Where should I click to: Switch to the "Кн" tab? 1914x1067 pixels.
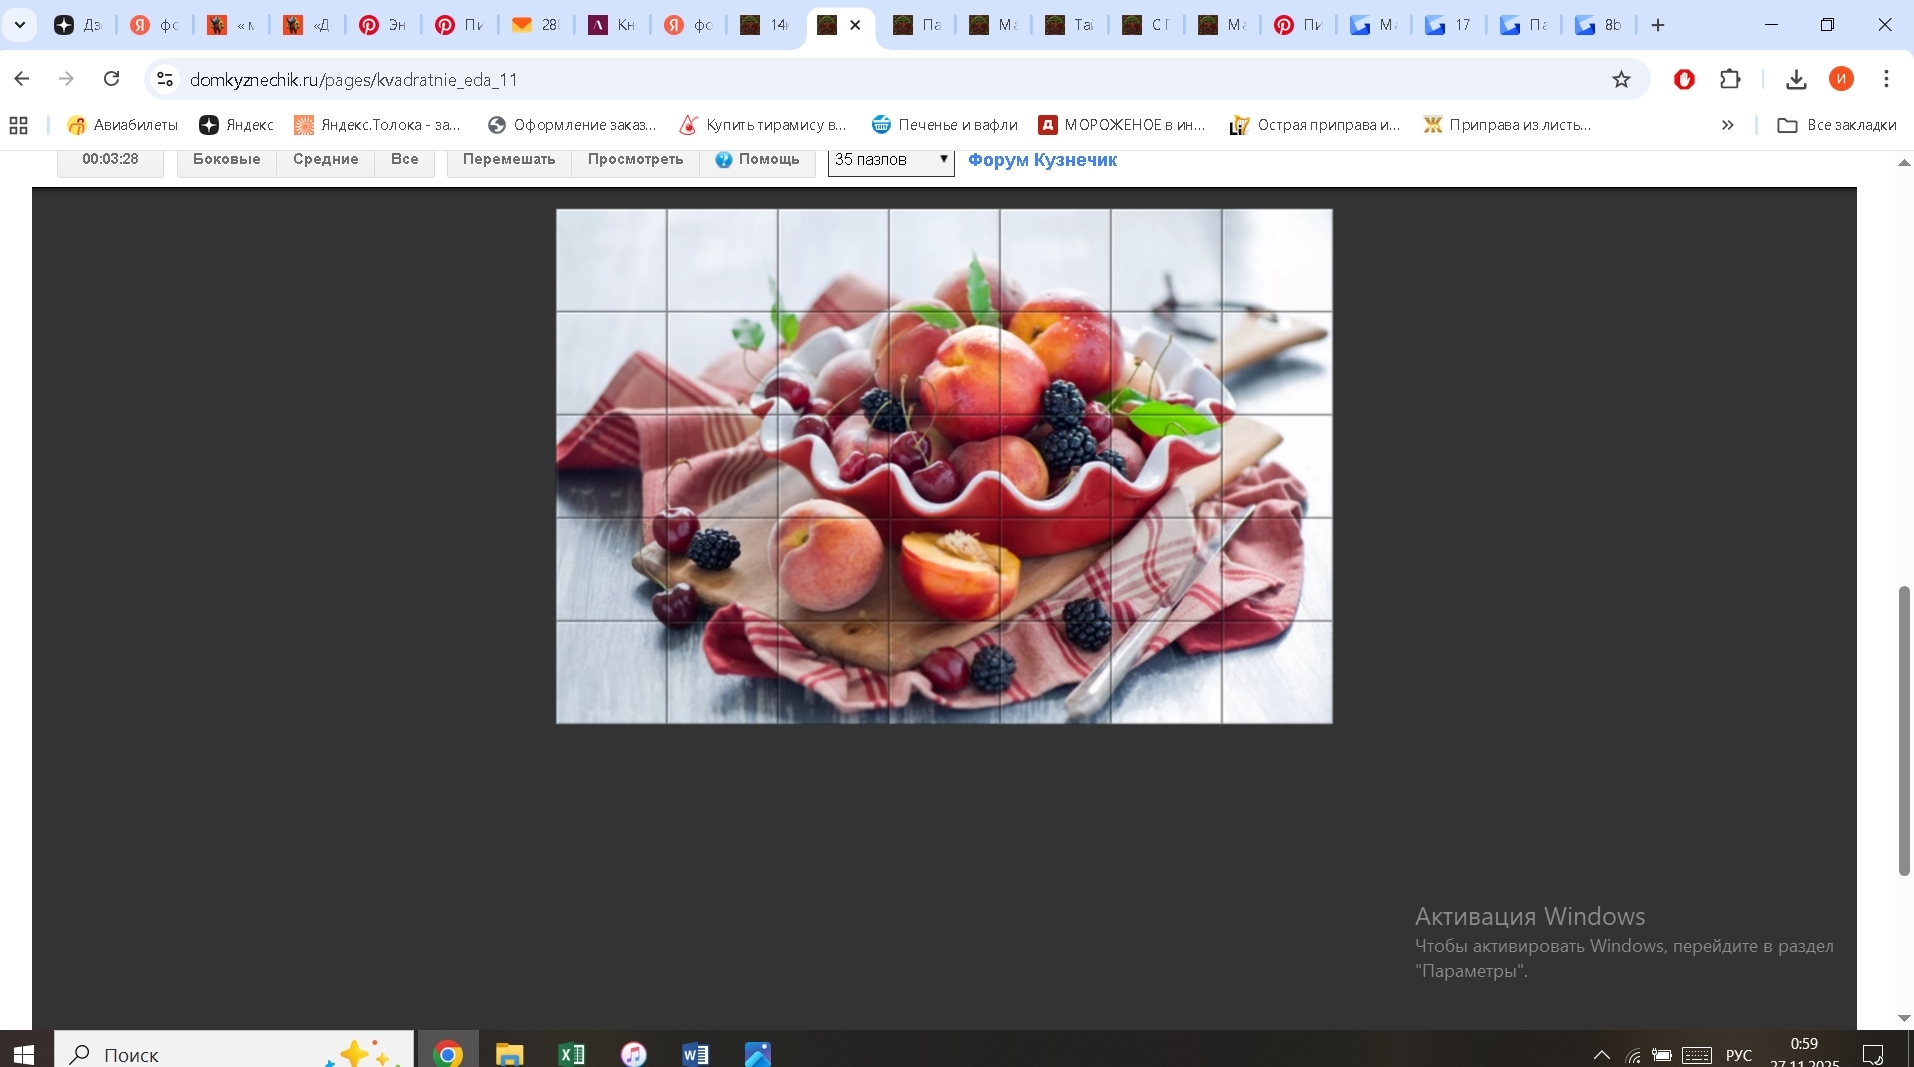coord(612,25)
